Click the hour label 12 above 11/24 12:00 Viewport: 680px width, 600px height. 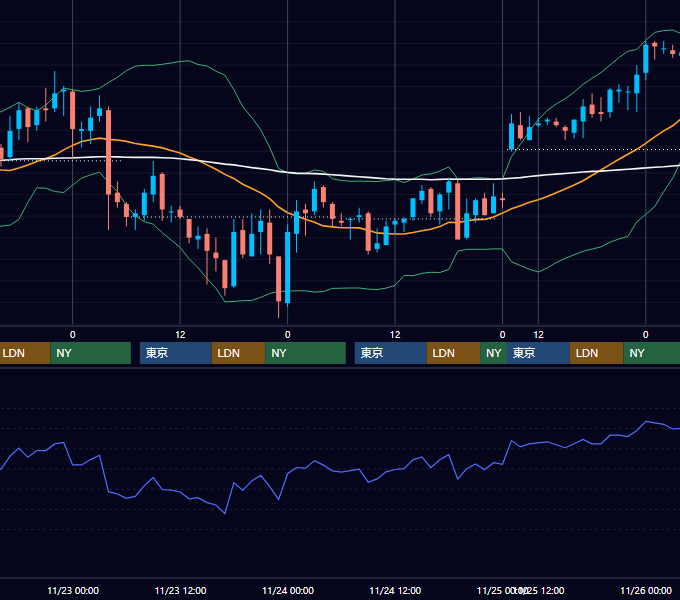tap(395, 335)
